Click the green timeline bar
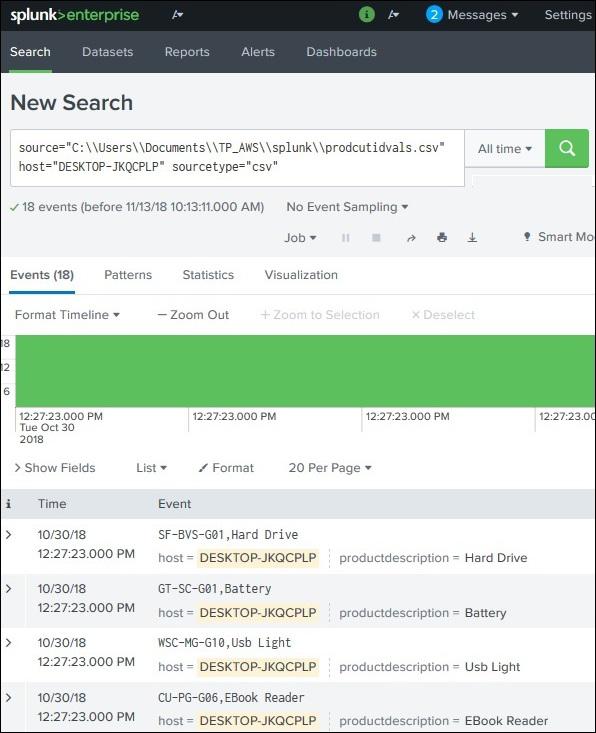596x733 pixels. pos(305,371)
